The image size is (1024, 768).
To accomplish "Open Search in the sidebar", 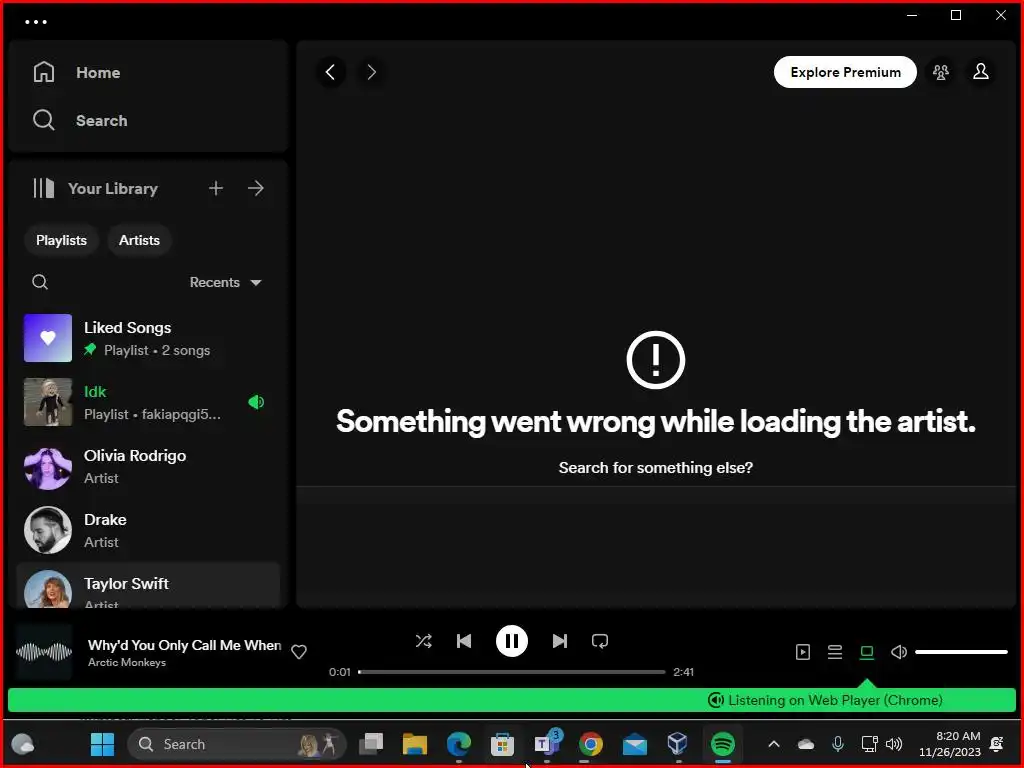I will [80, 121].
